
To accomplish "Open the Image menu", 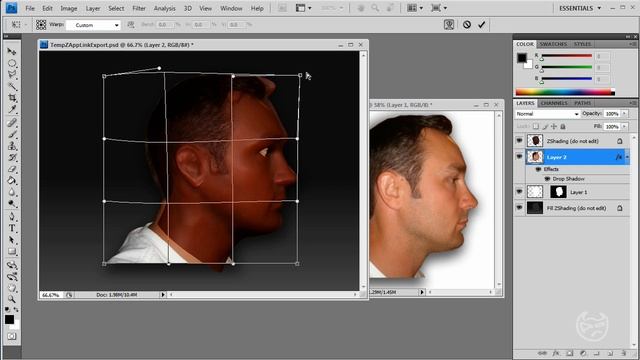I will (69, 8).
